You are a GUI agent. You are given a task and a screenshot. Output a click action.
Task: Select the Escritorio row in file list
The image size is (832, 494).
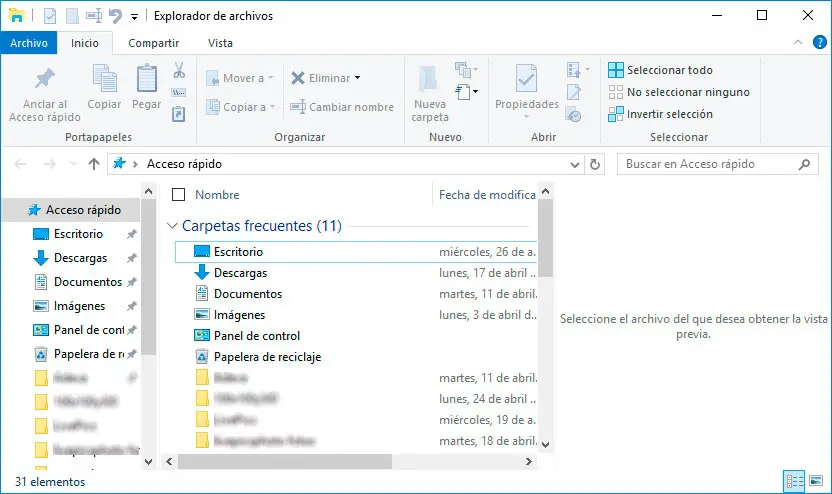coord(356,252)
